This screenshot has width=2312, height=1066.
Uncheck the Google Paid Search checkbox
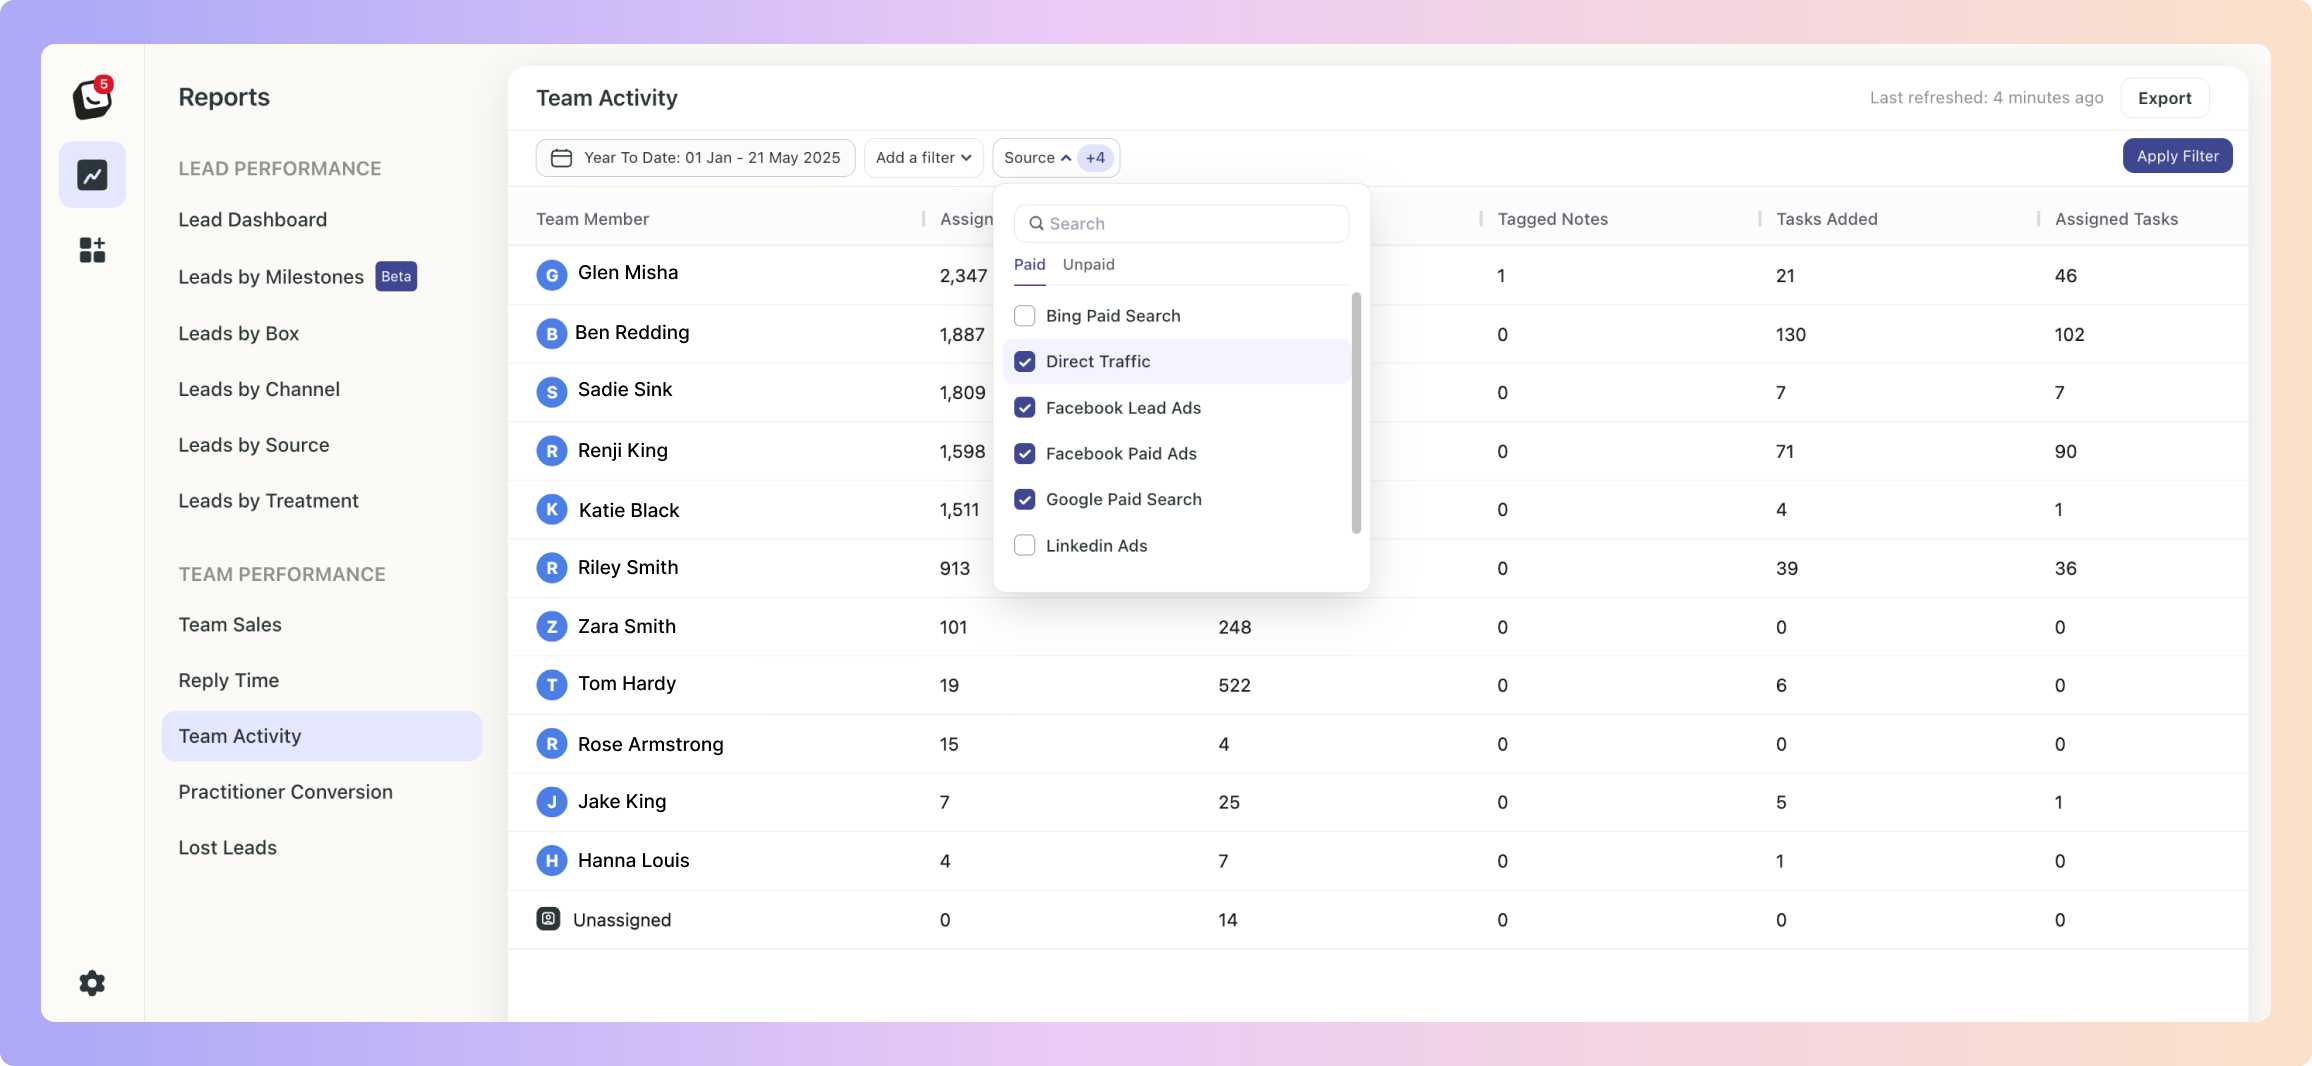[x=1025, y=500]
